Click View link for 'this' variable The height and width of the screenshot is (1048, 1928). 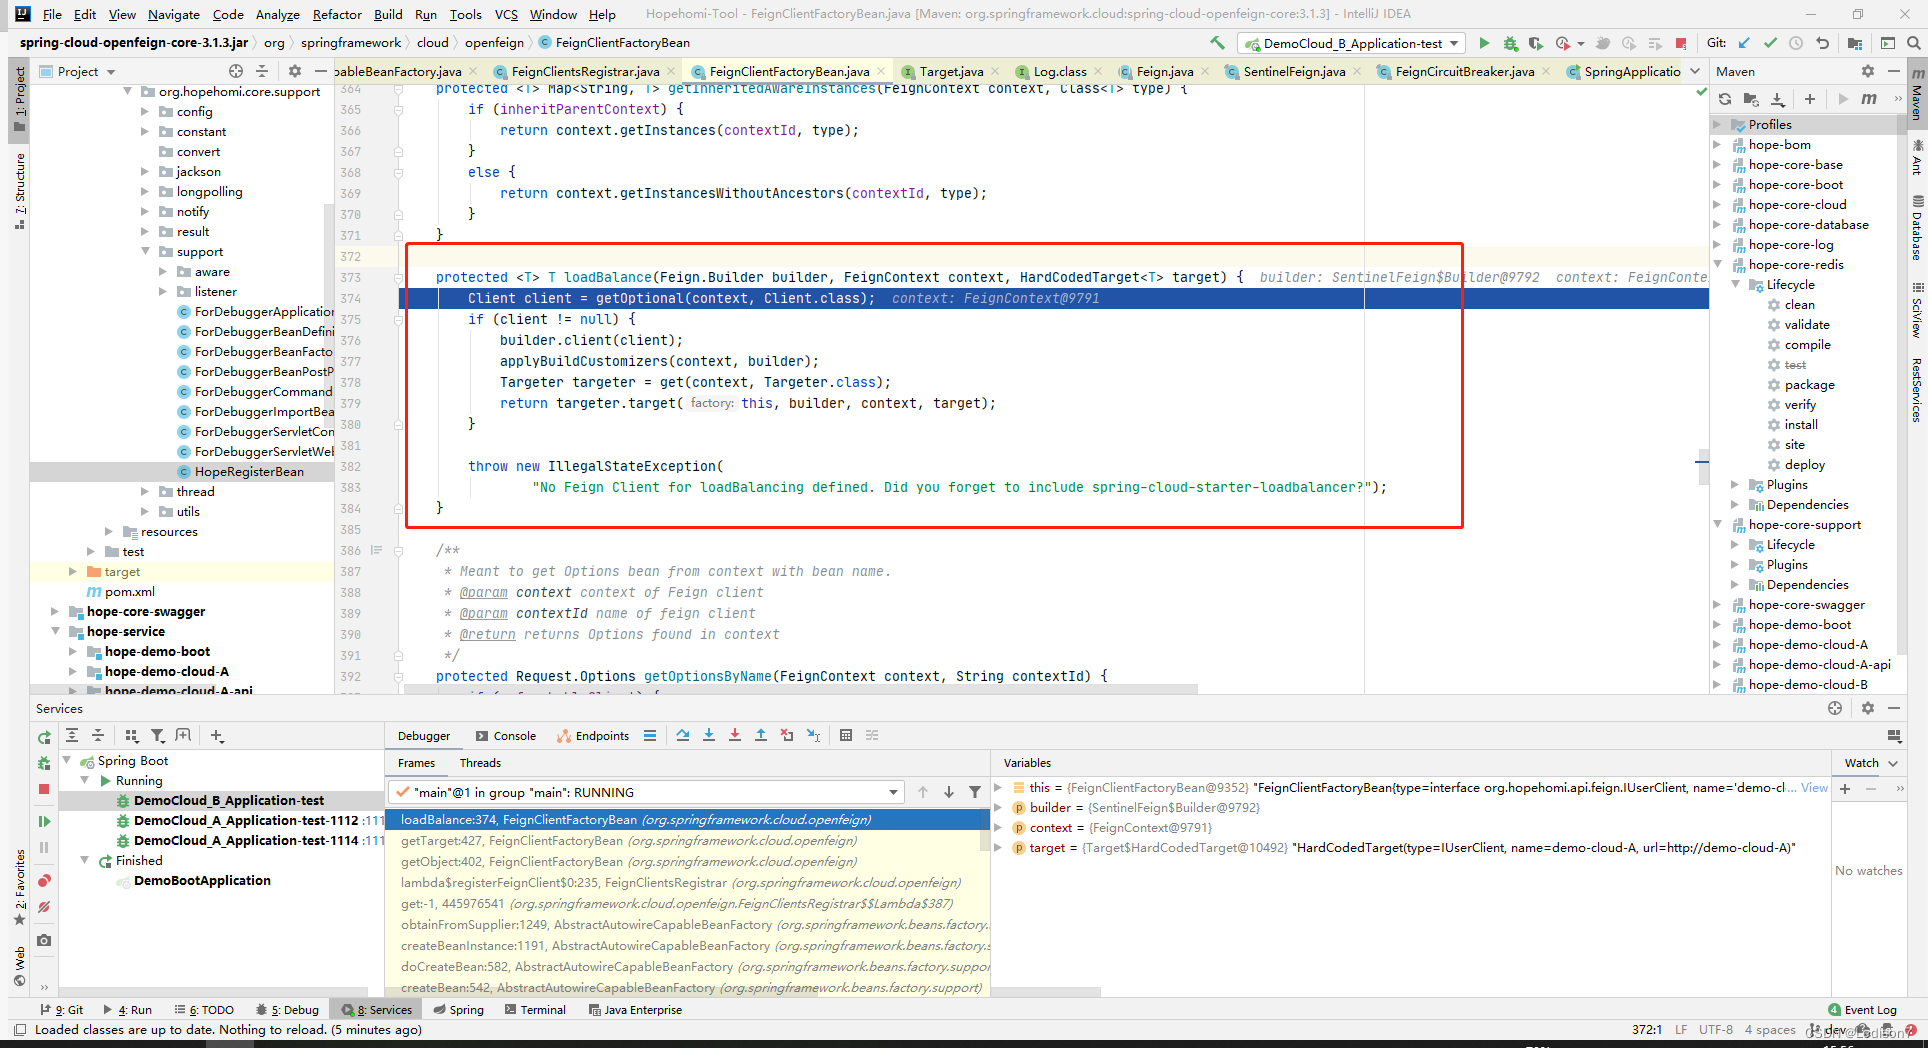coord(1814,788)
